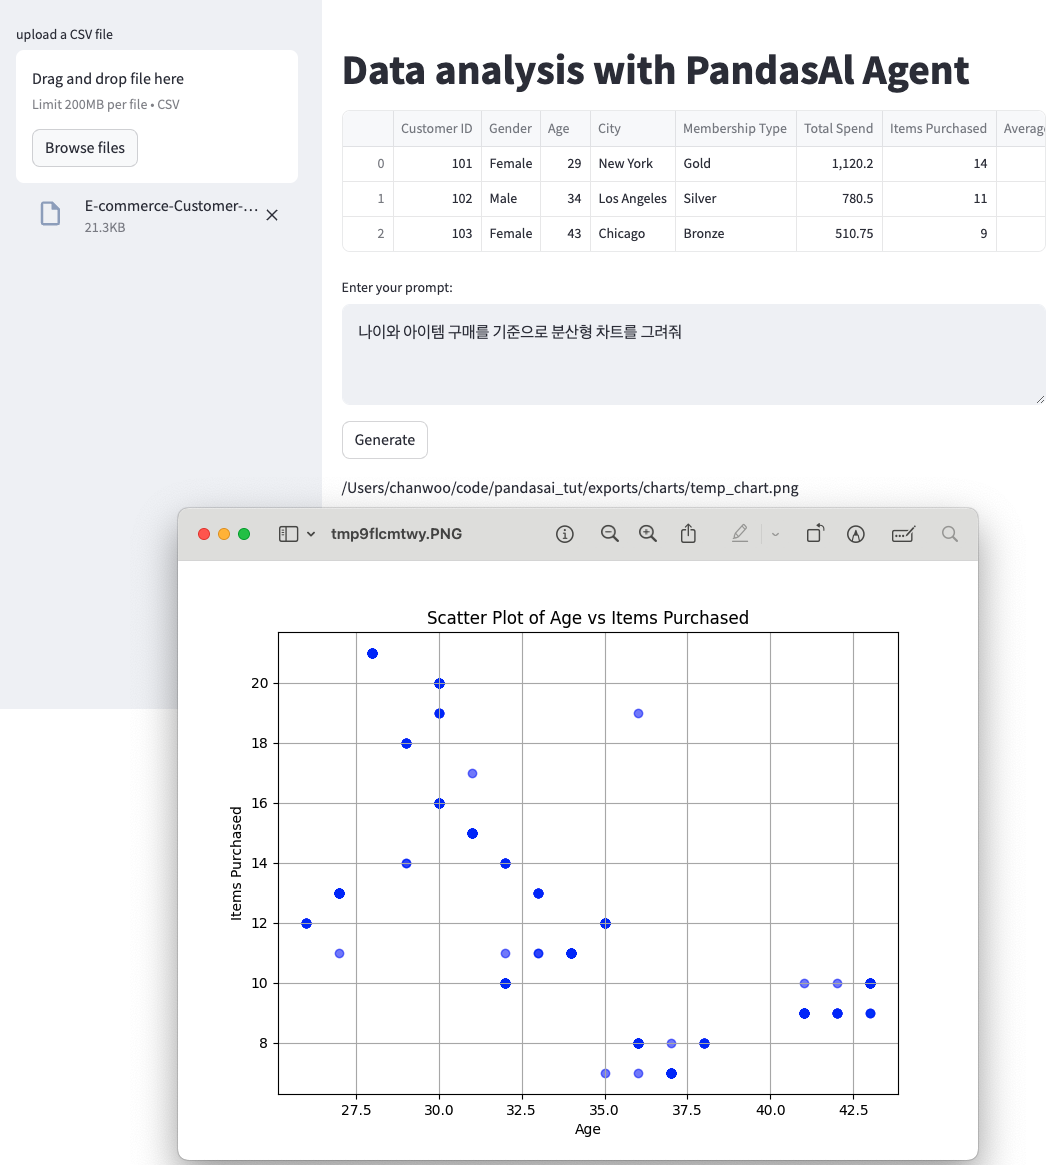Screen dimensions: 1057x1165
Task: Sort by the Customer ID column header
Action: 437,129
